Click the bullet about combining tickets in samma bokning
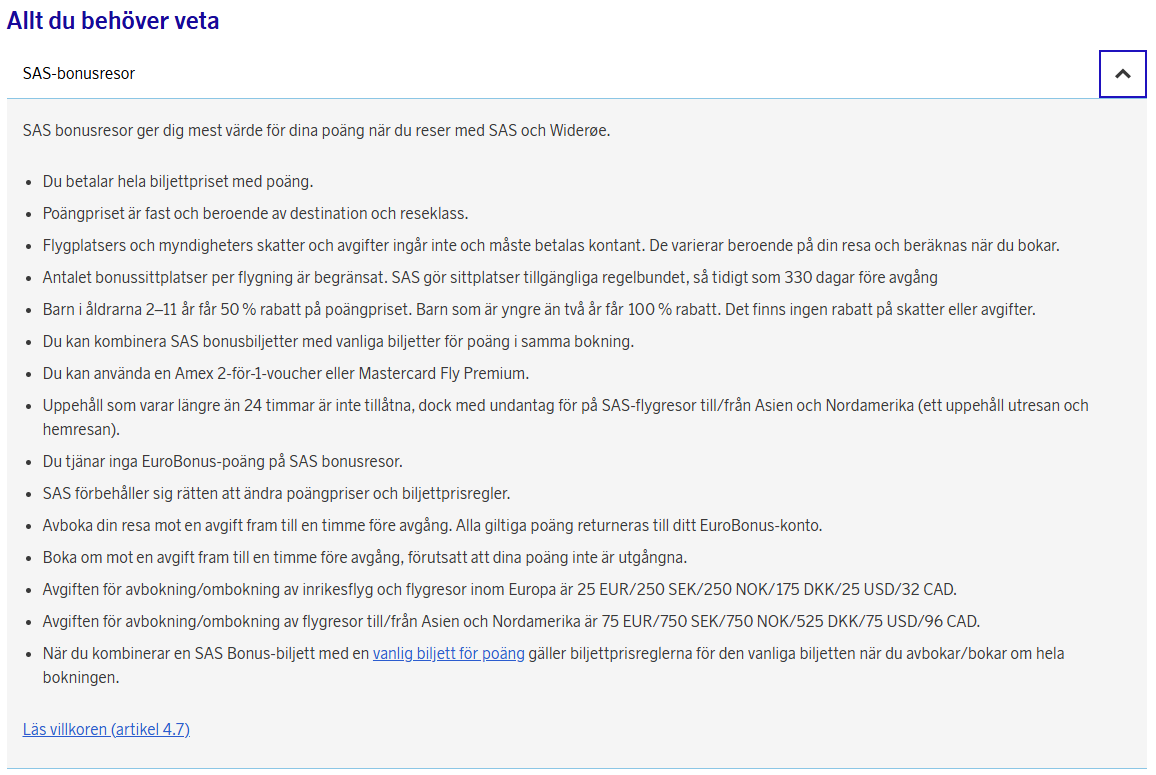This screenshot has width=1156, height=775. 338,342
